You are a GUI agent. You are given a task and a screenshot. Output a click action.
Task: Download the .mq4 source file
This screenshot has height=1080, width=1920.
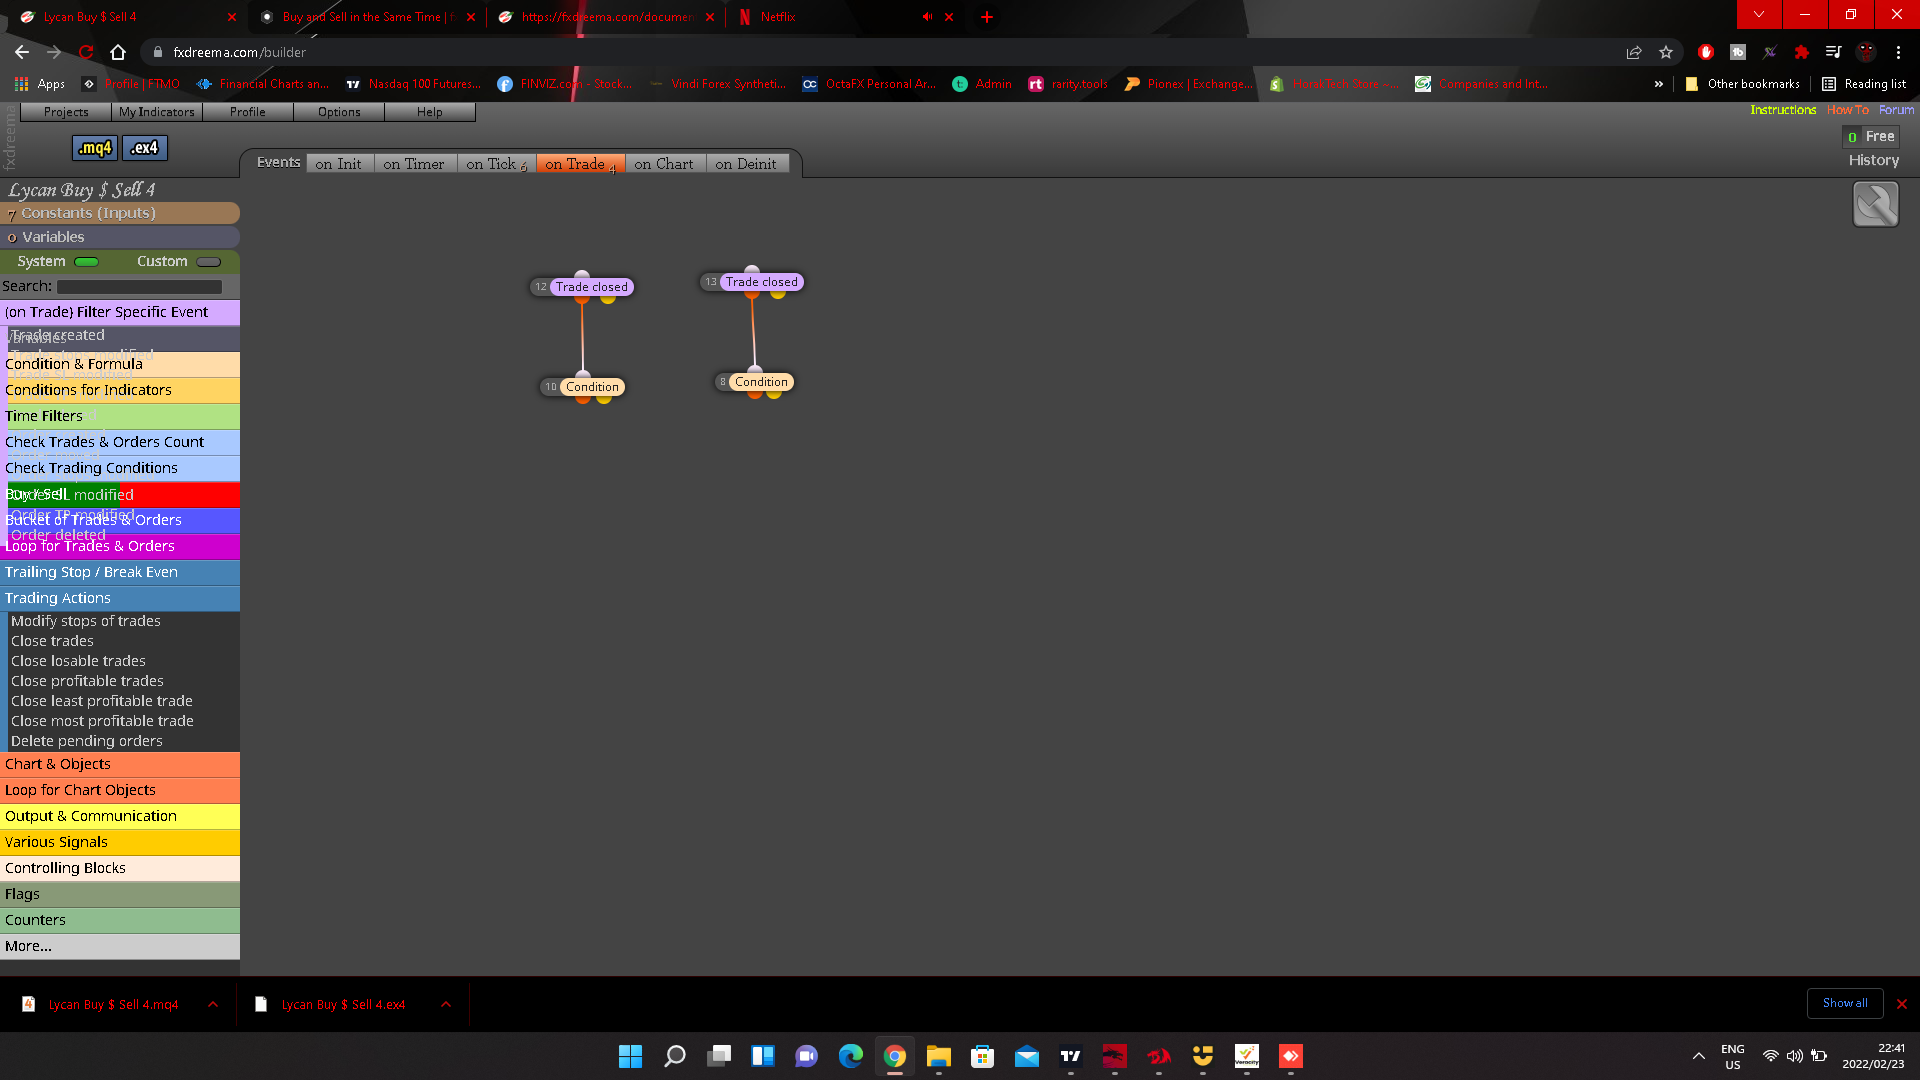[95, 148]
